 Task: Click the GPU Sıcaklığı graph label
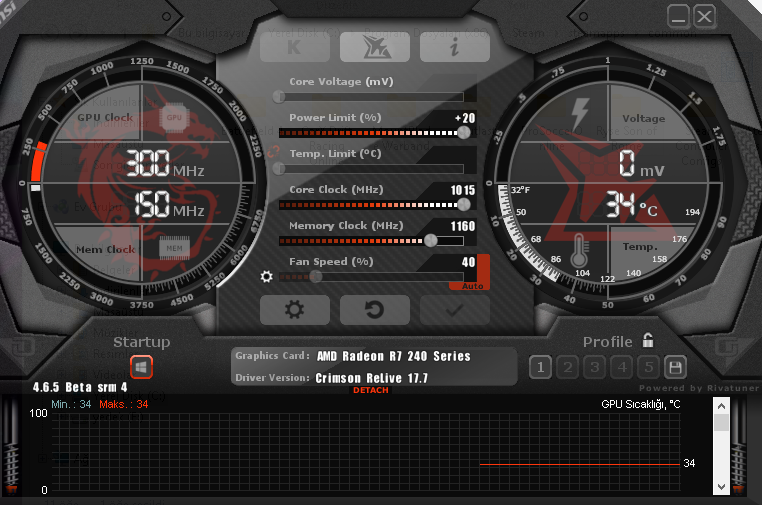pyautogui.click(x=641, y=404)
